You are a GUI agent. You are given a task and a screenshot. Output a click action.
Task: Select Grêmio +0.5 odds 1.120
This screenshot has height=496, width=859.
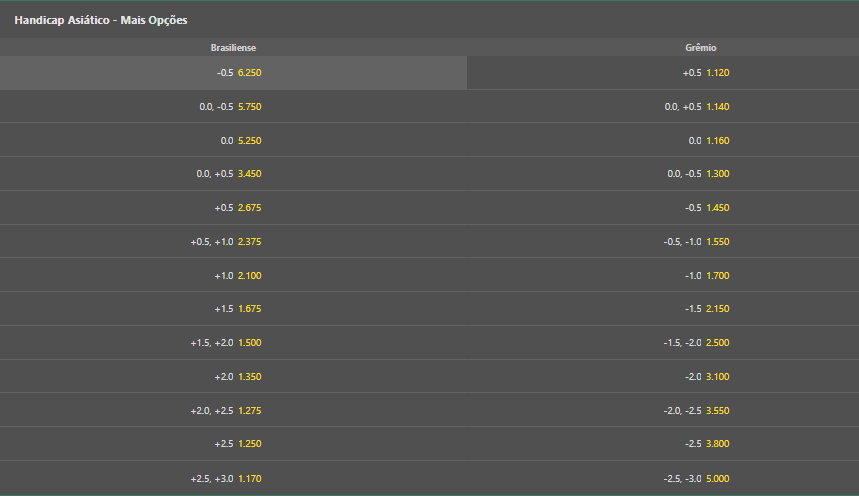tap(663, 73)
